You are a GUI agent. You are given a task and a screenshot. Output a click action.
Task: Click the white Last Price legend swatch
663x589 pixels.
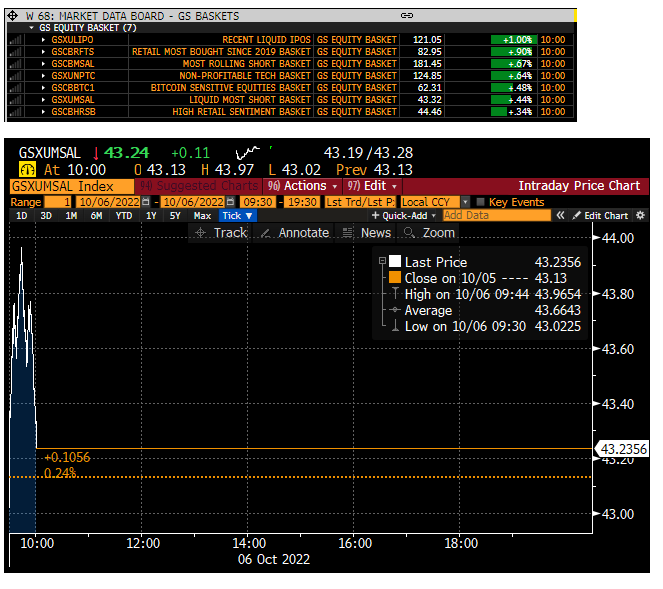[x=395, y=261]
